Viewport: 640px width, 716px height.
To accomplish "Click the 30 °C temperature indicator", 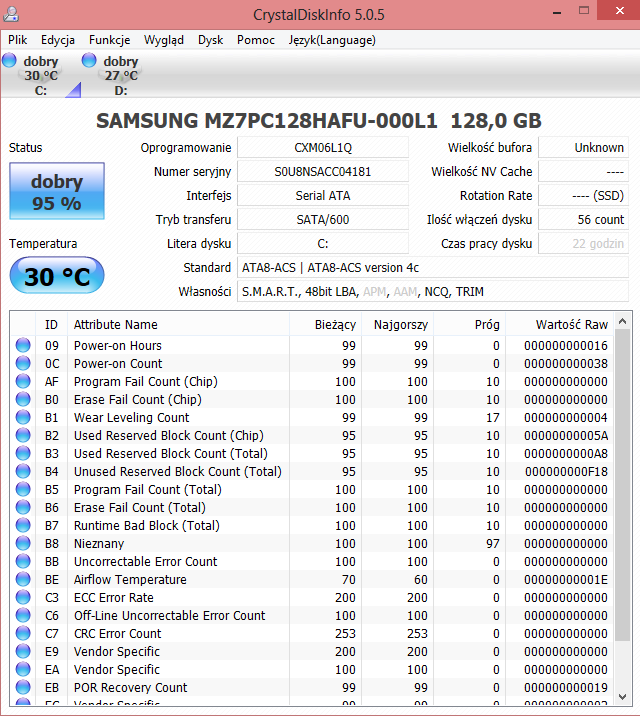I will pyautogui.click(x=57, y=275).
